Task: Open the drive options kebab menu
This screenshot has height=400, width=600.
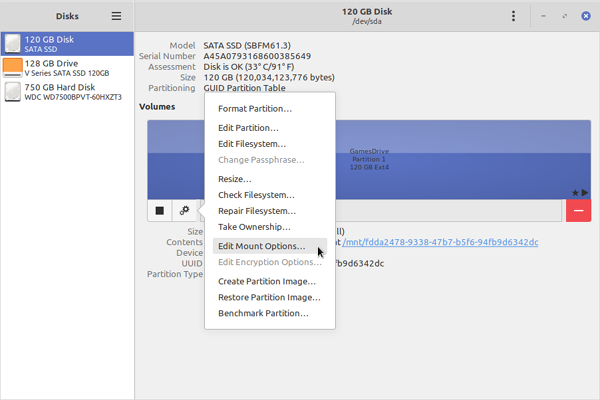Action: 513,16
